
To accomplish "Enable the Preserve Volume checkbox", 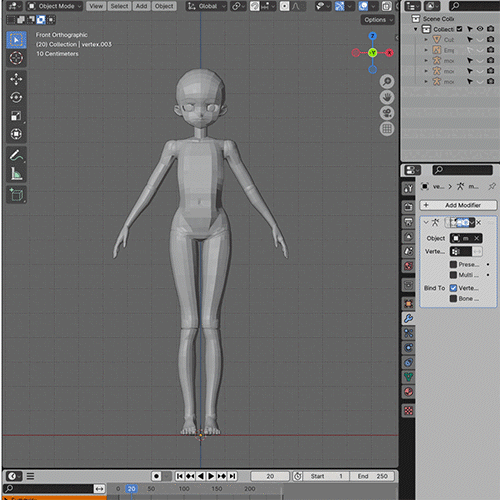I will point(453,264).
